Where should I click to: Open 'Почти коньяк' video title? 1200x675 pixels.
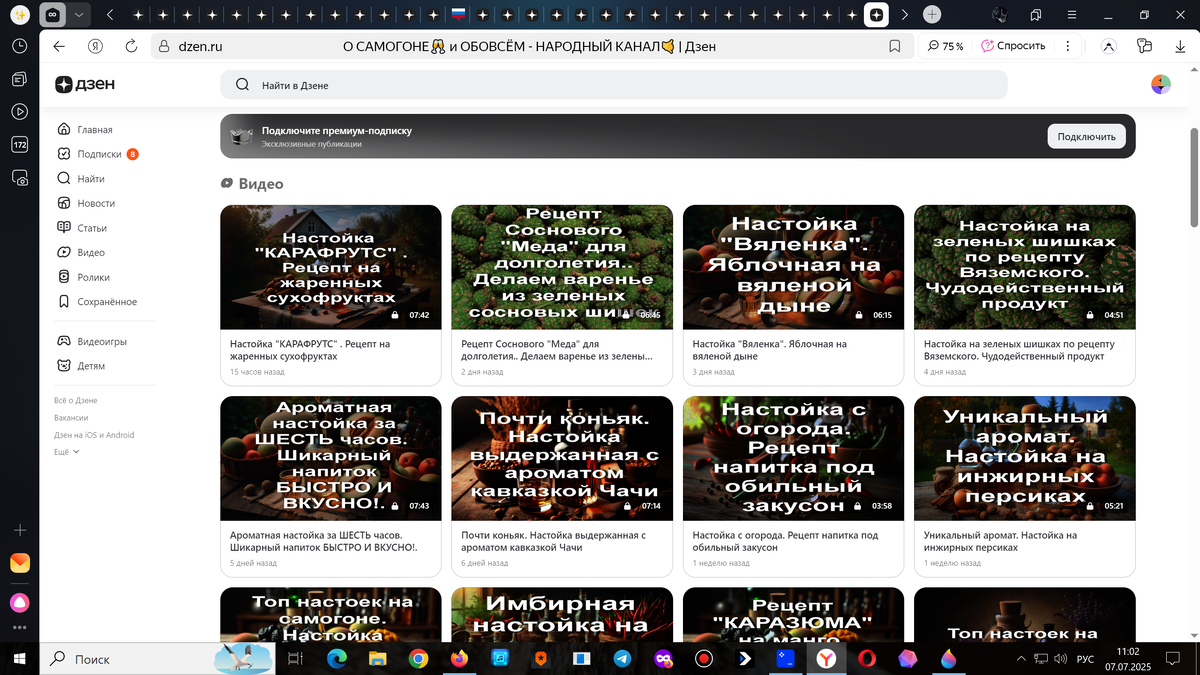(553, 541)
